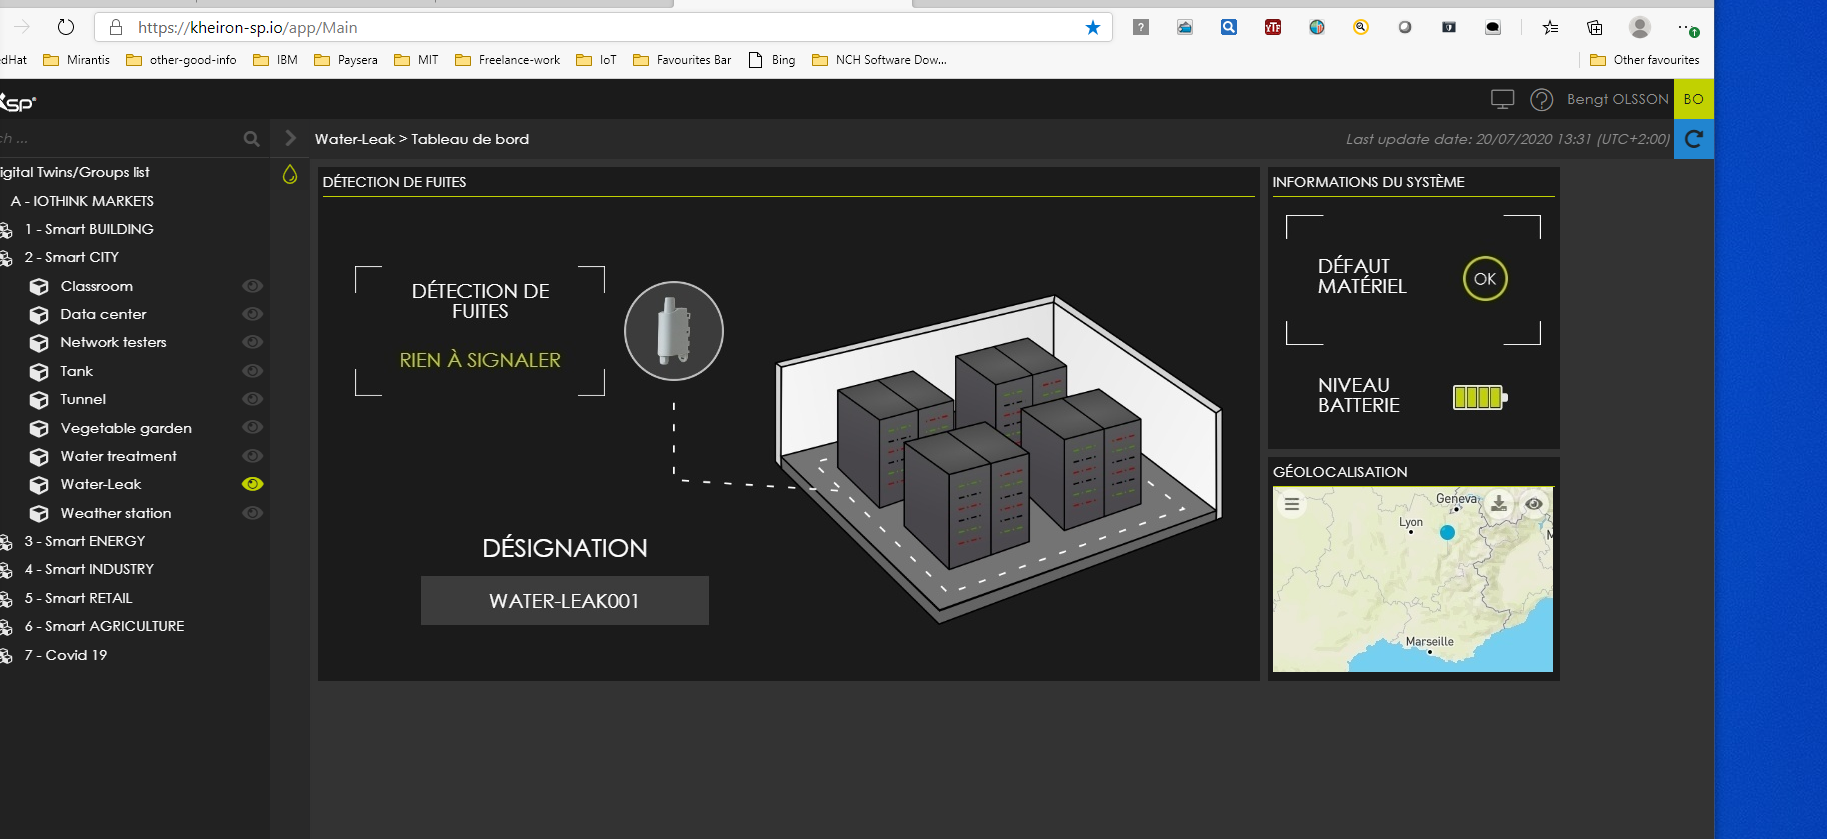This screenshot has width=1827, height=839.
Task: Expand the 1 - Smart BUILDING group
Action: 89,229
